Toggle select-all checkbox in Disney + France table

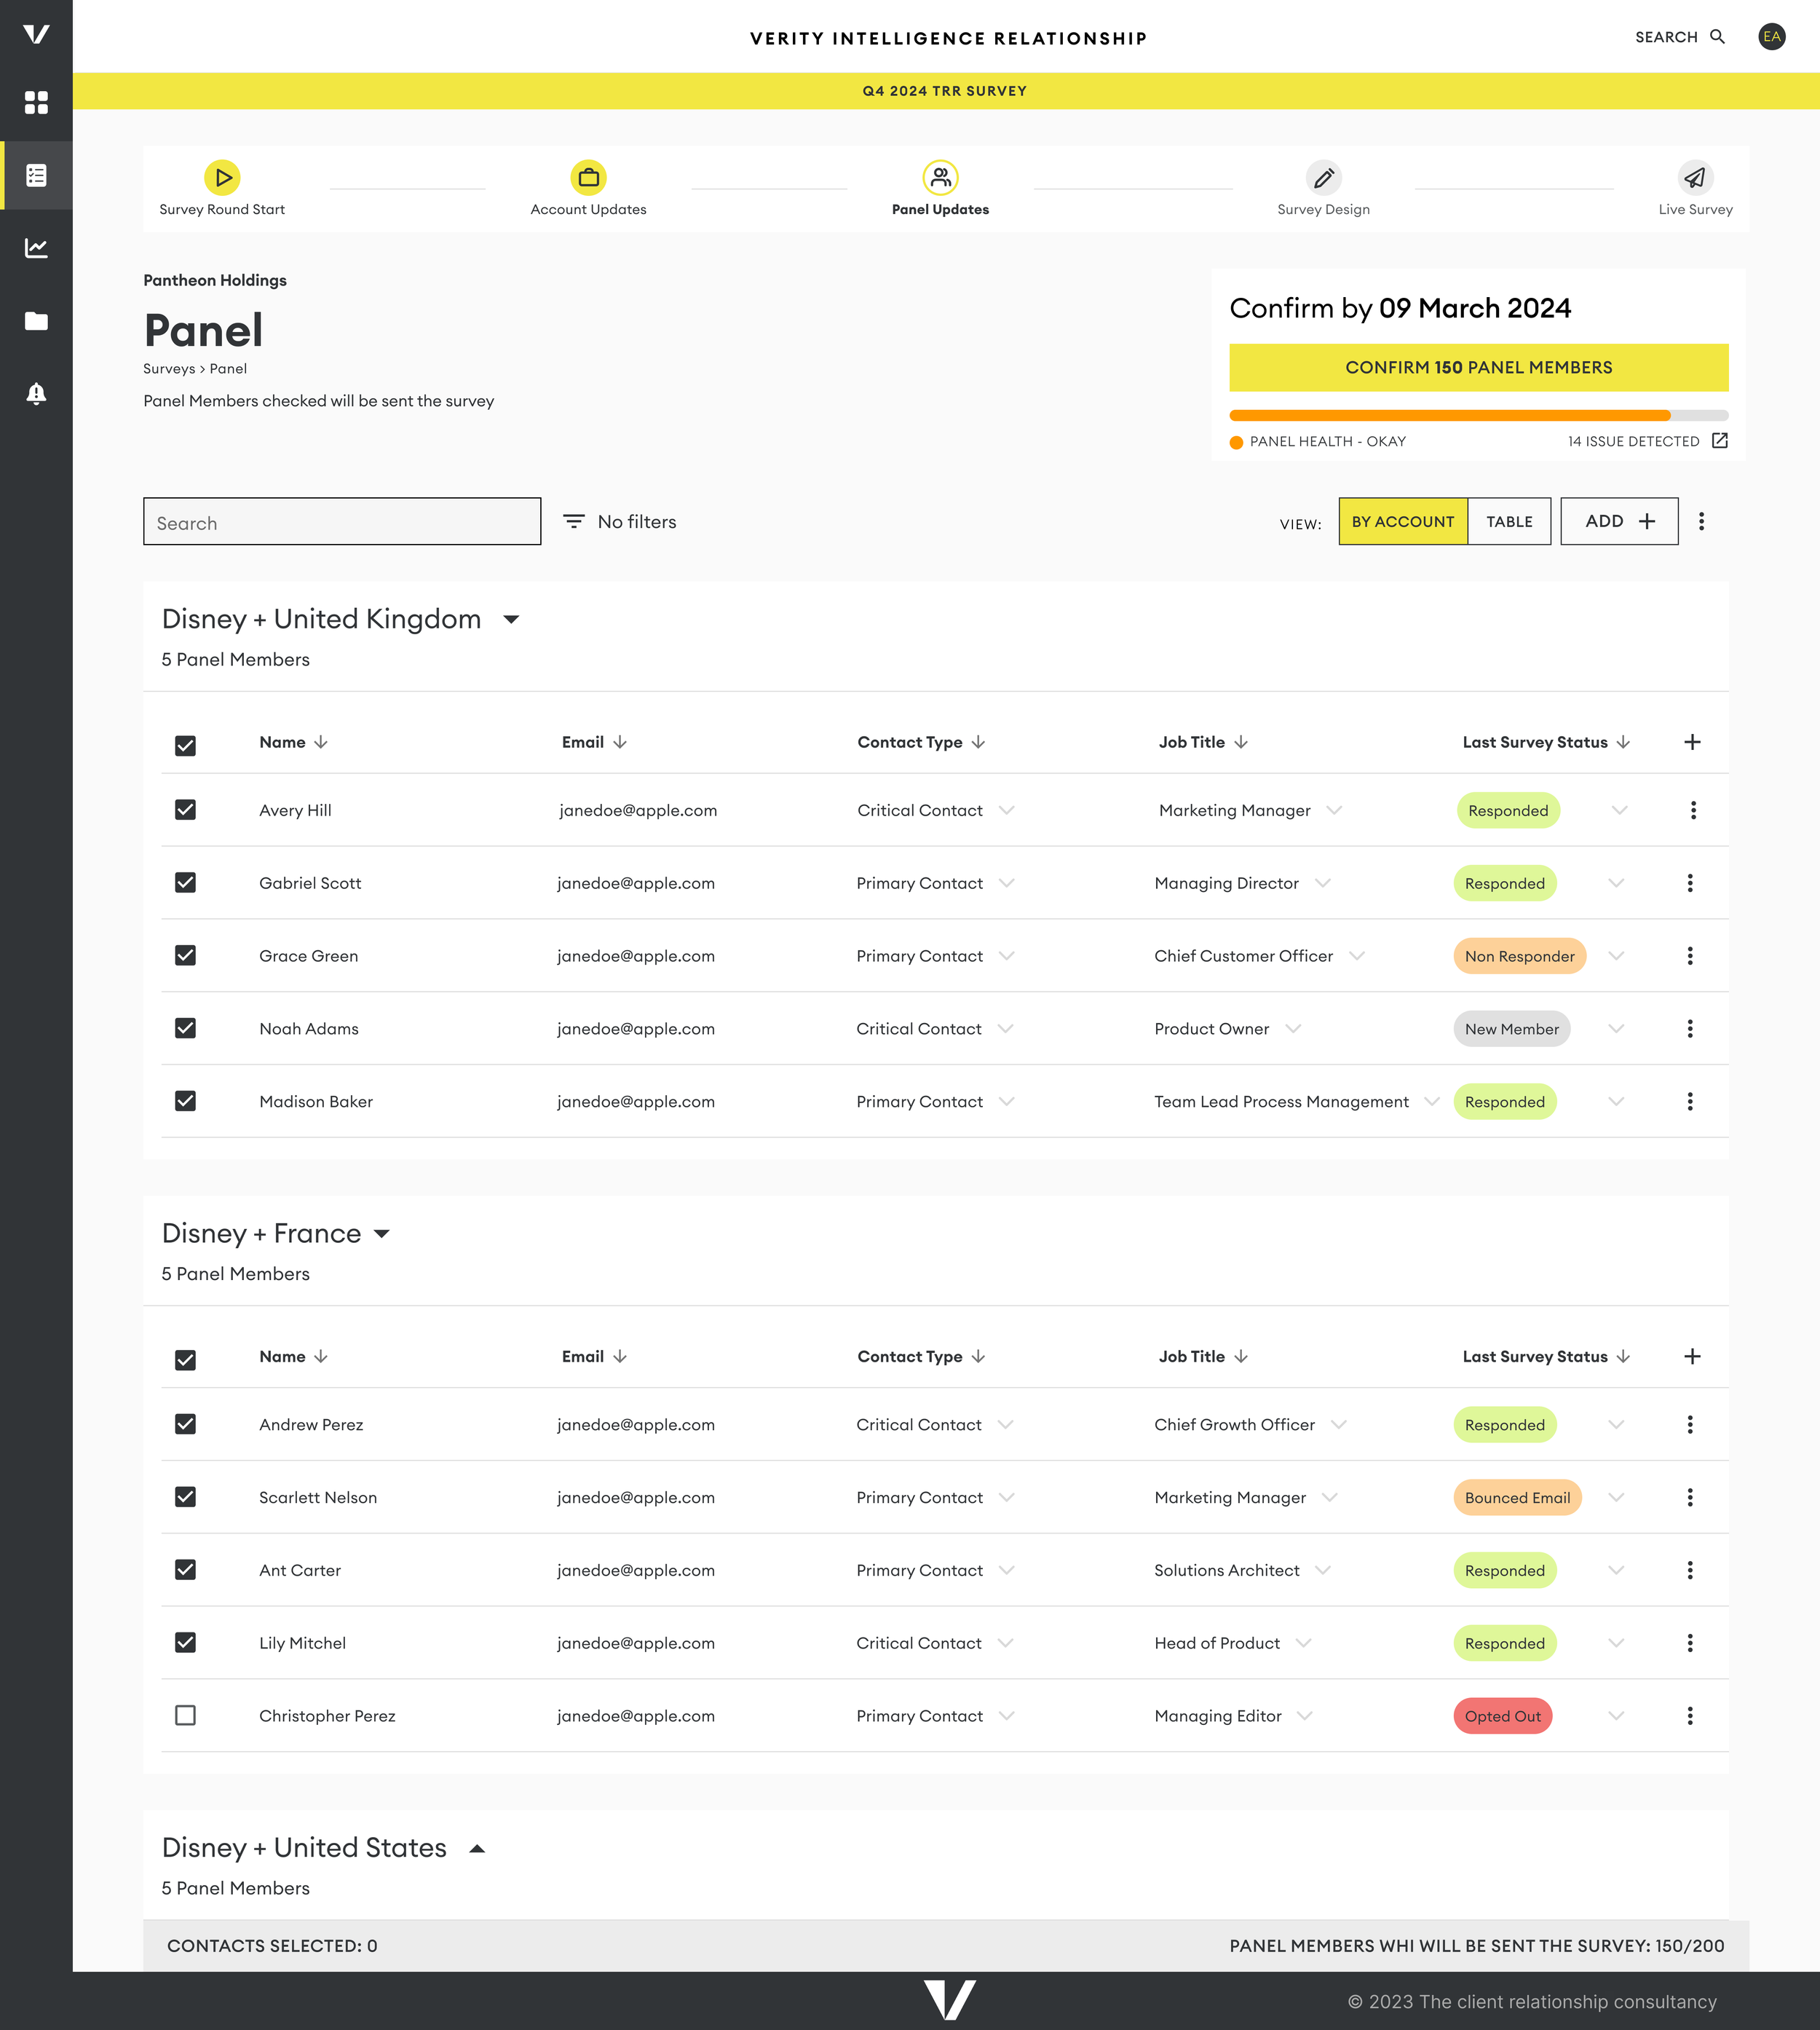click(x=185, y=1360)
